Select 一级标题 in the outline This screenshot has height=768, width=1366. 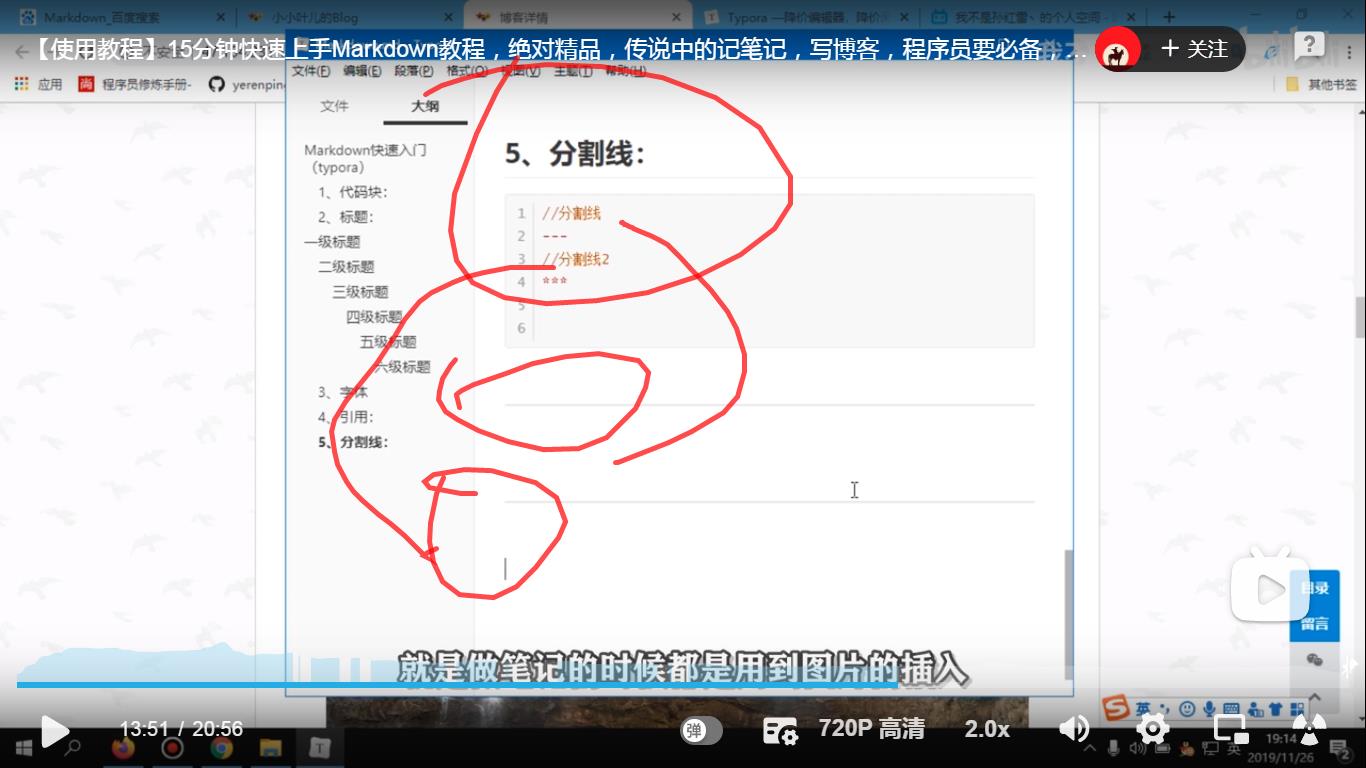tap(332, 242)
